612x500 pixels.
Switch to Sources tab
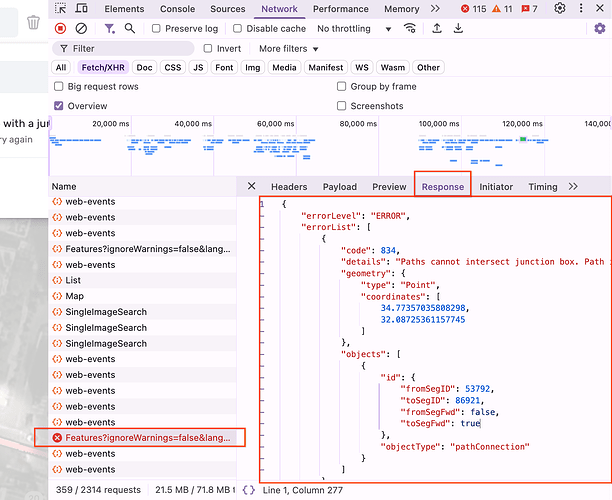[x=228, y=9]
